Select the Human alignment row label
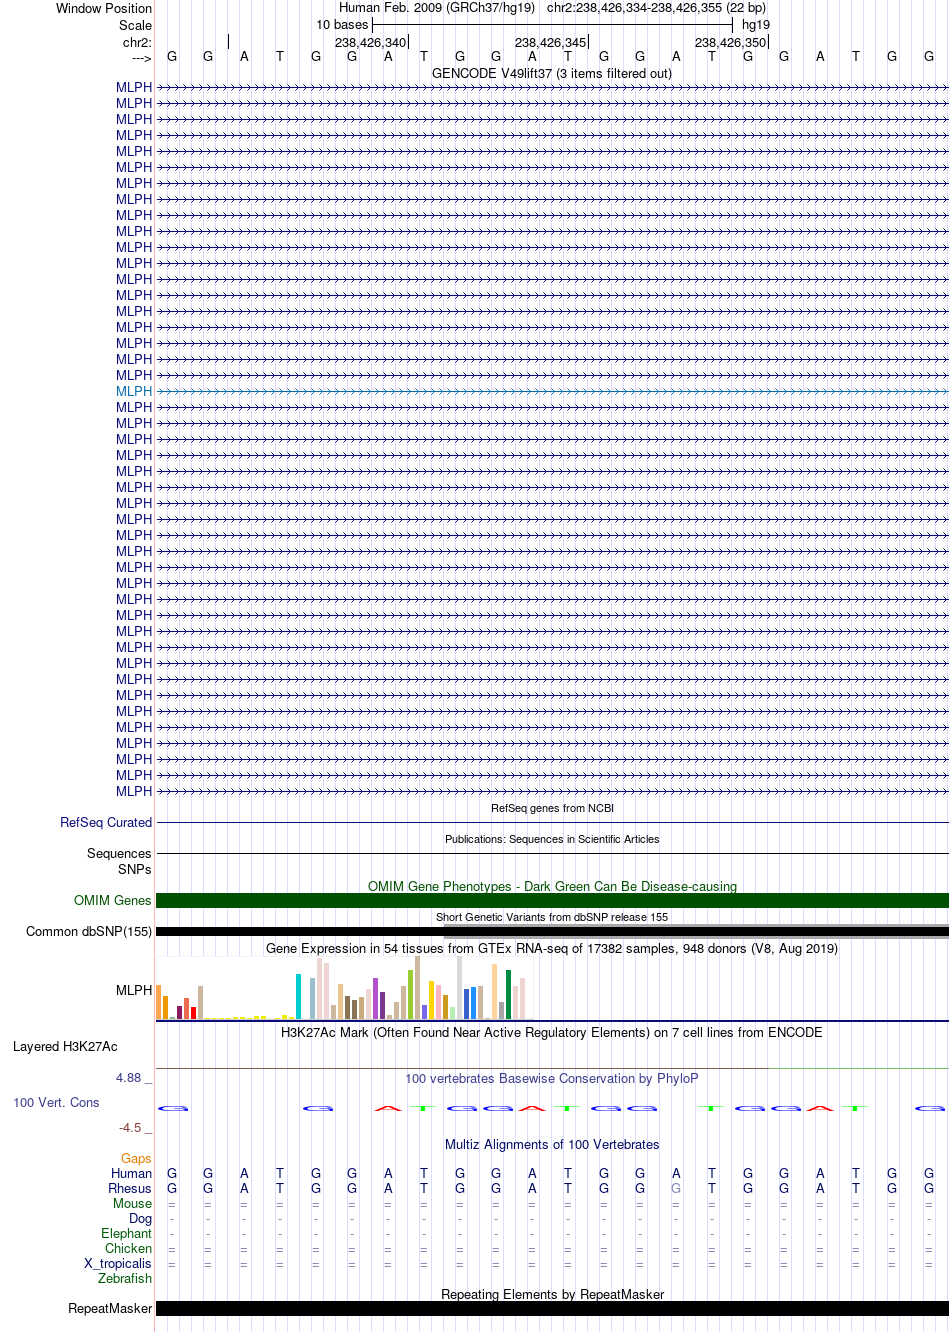 132,1173
